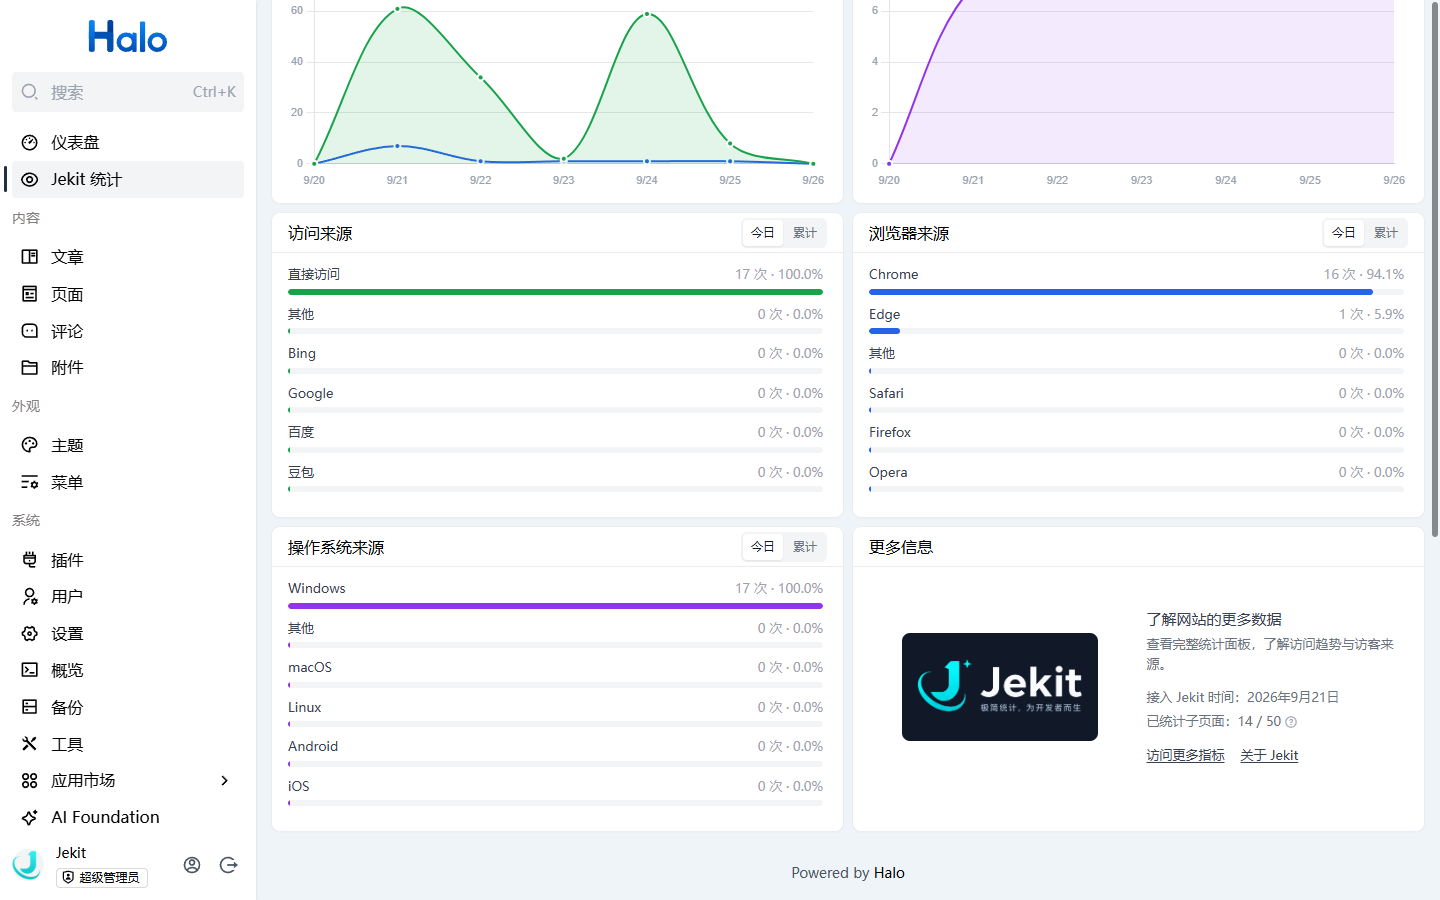Screen dimensions: 1440x900
Task: Select the Jekit 统计 eye icon
Action: [30, 180]
